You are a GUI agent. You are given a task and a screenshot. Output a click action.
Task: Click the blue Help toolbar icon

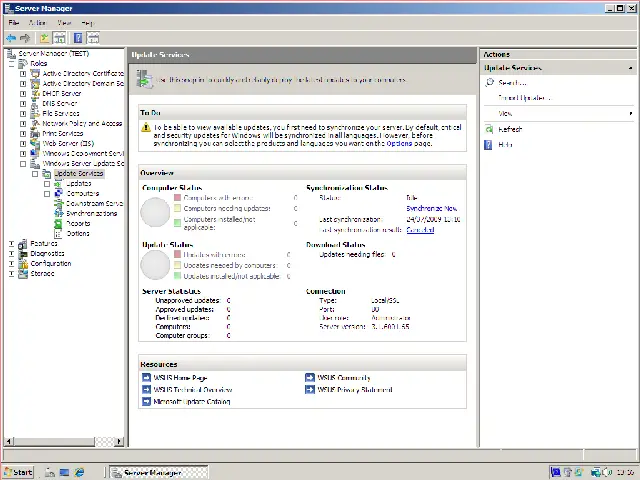click(x=78, y=38)
